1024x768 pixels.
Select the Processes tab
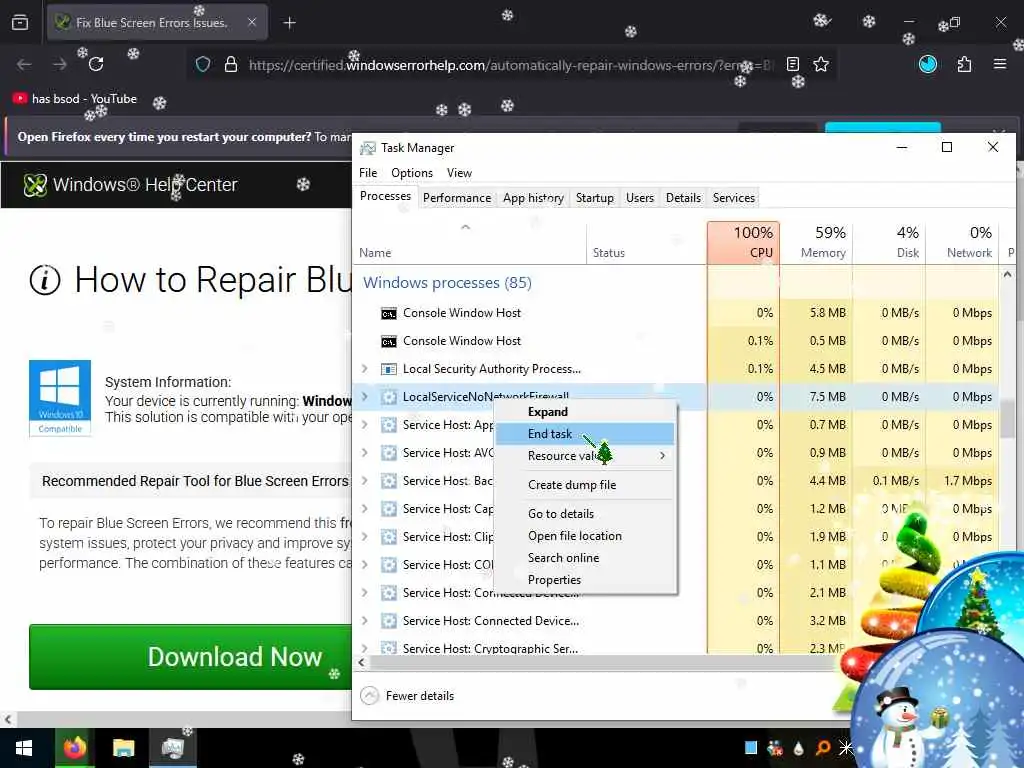[x=385, y=196]
